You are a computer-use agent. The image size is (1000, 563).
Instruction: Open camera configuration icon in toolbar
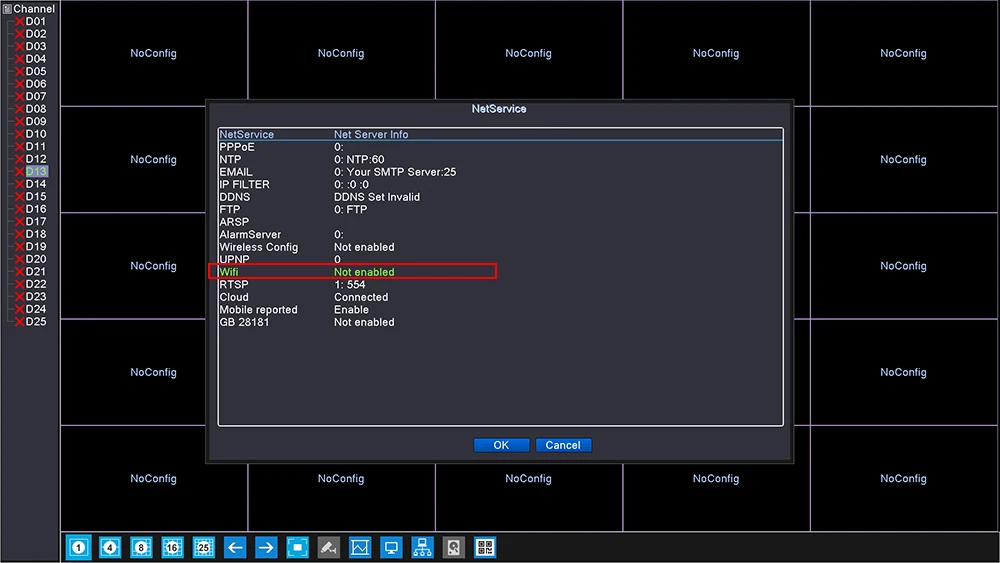328,547
